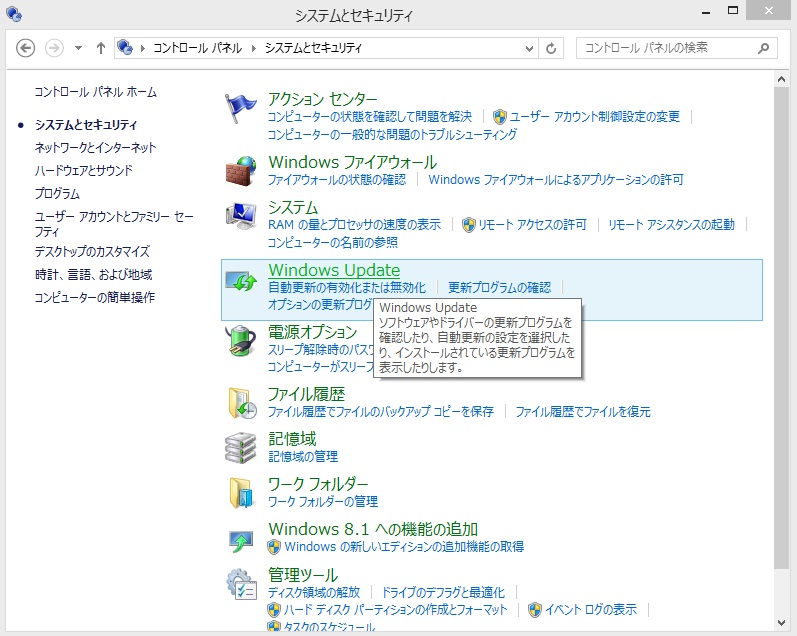Open the Administrative Tools gear icon
Viewport: 797px width, 636px height.
[241, 584]
